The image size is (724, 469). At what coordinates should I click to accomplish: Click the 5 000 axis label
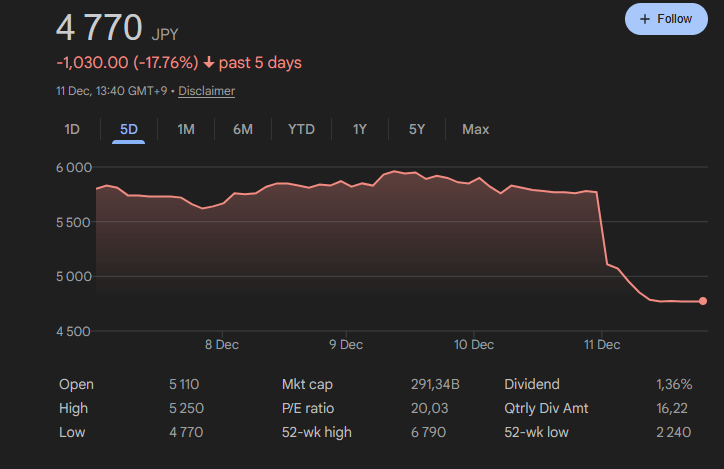[74, 277]
